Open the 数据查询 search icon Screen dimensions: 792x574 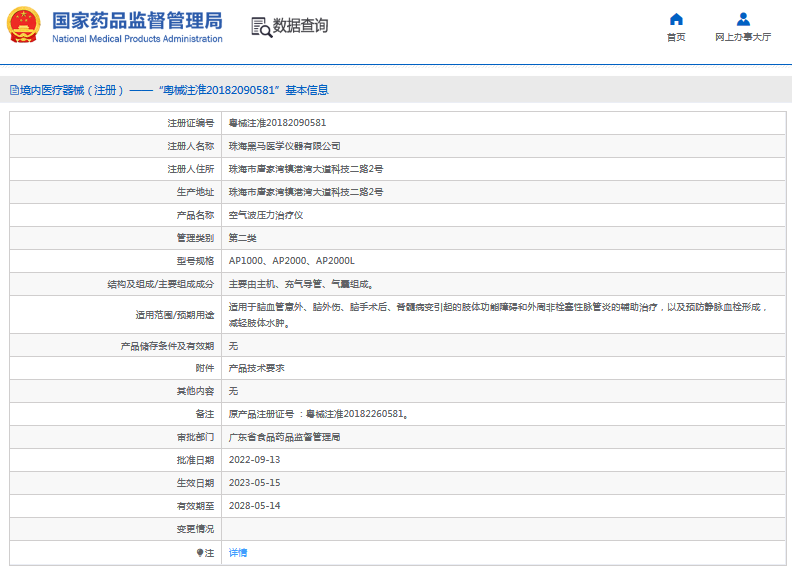pos(261,27)
